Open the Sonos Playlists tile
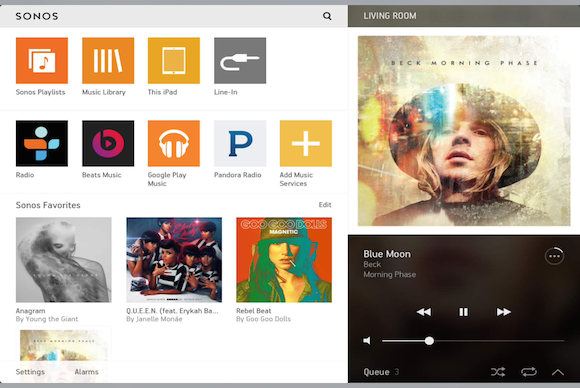The image size is (580, 388). 42,61
